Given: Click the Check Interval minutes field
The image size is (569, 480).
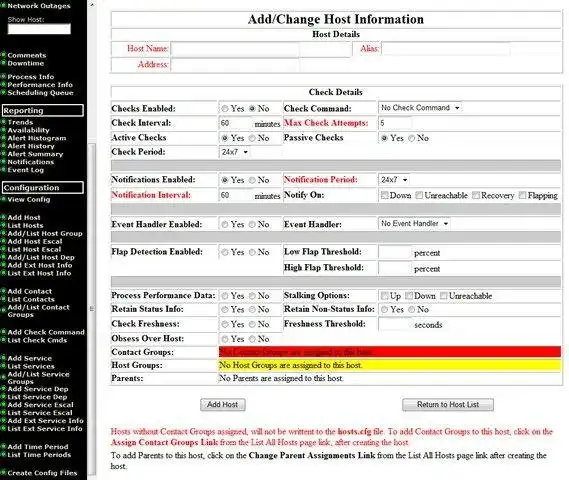Looking at the screenshot, I should click(x=236, y=123).
